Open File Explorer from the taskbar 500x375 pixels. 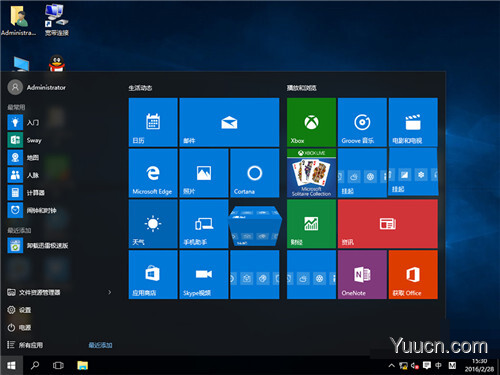82,366
